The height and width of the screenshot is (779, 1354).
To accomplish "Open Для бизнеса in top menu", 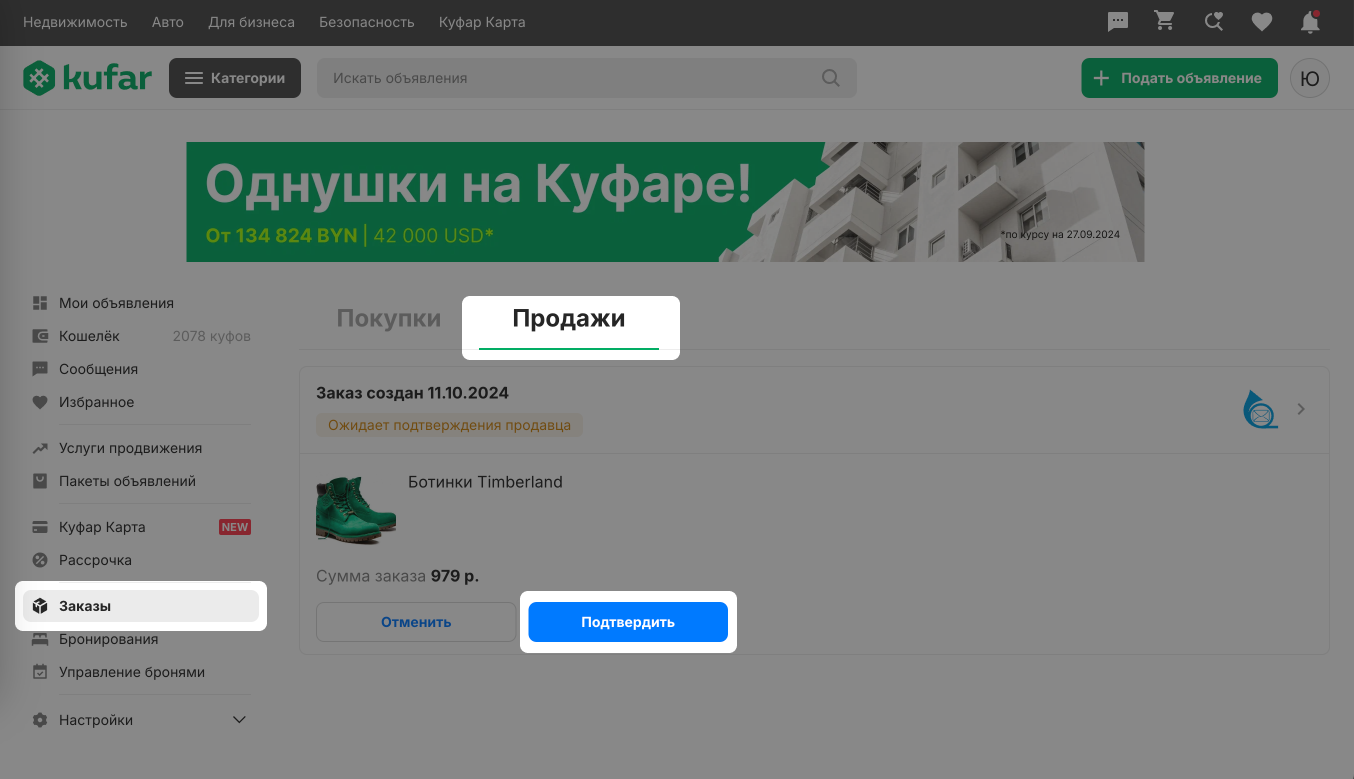I will tap(251, 22).
